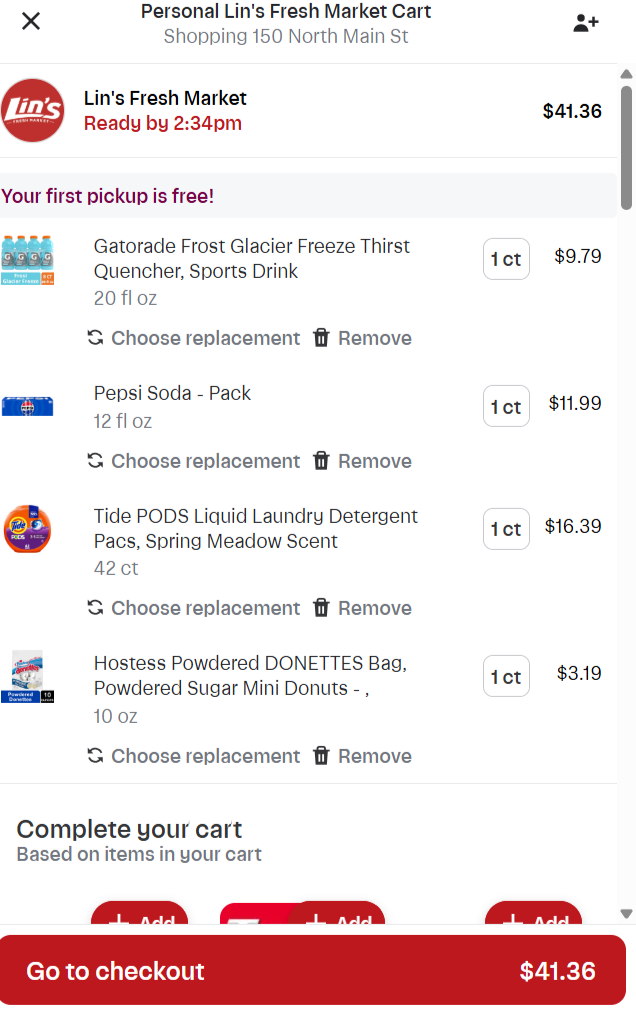Viewport: 636px width, 1012px height.
Task: Remove the Gatorade Frost Glacier Freeze item
Action: [x=362, y=338]
